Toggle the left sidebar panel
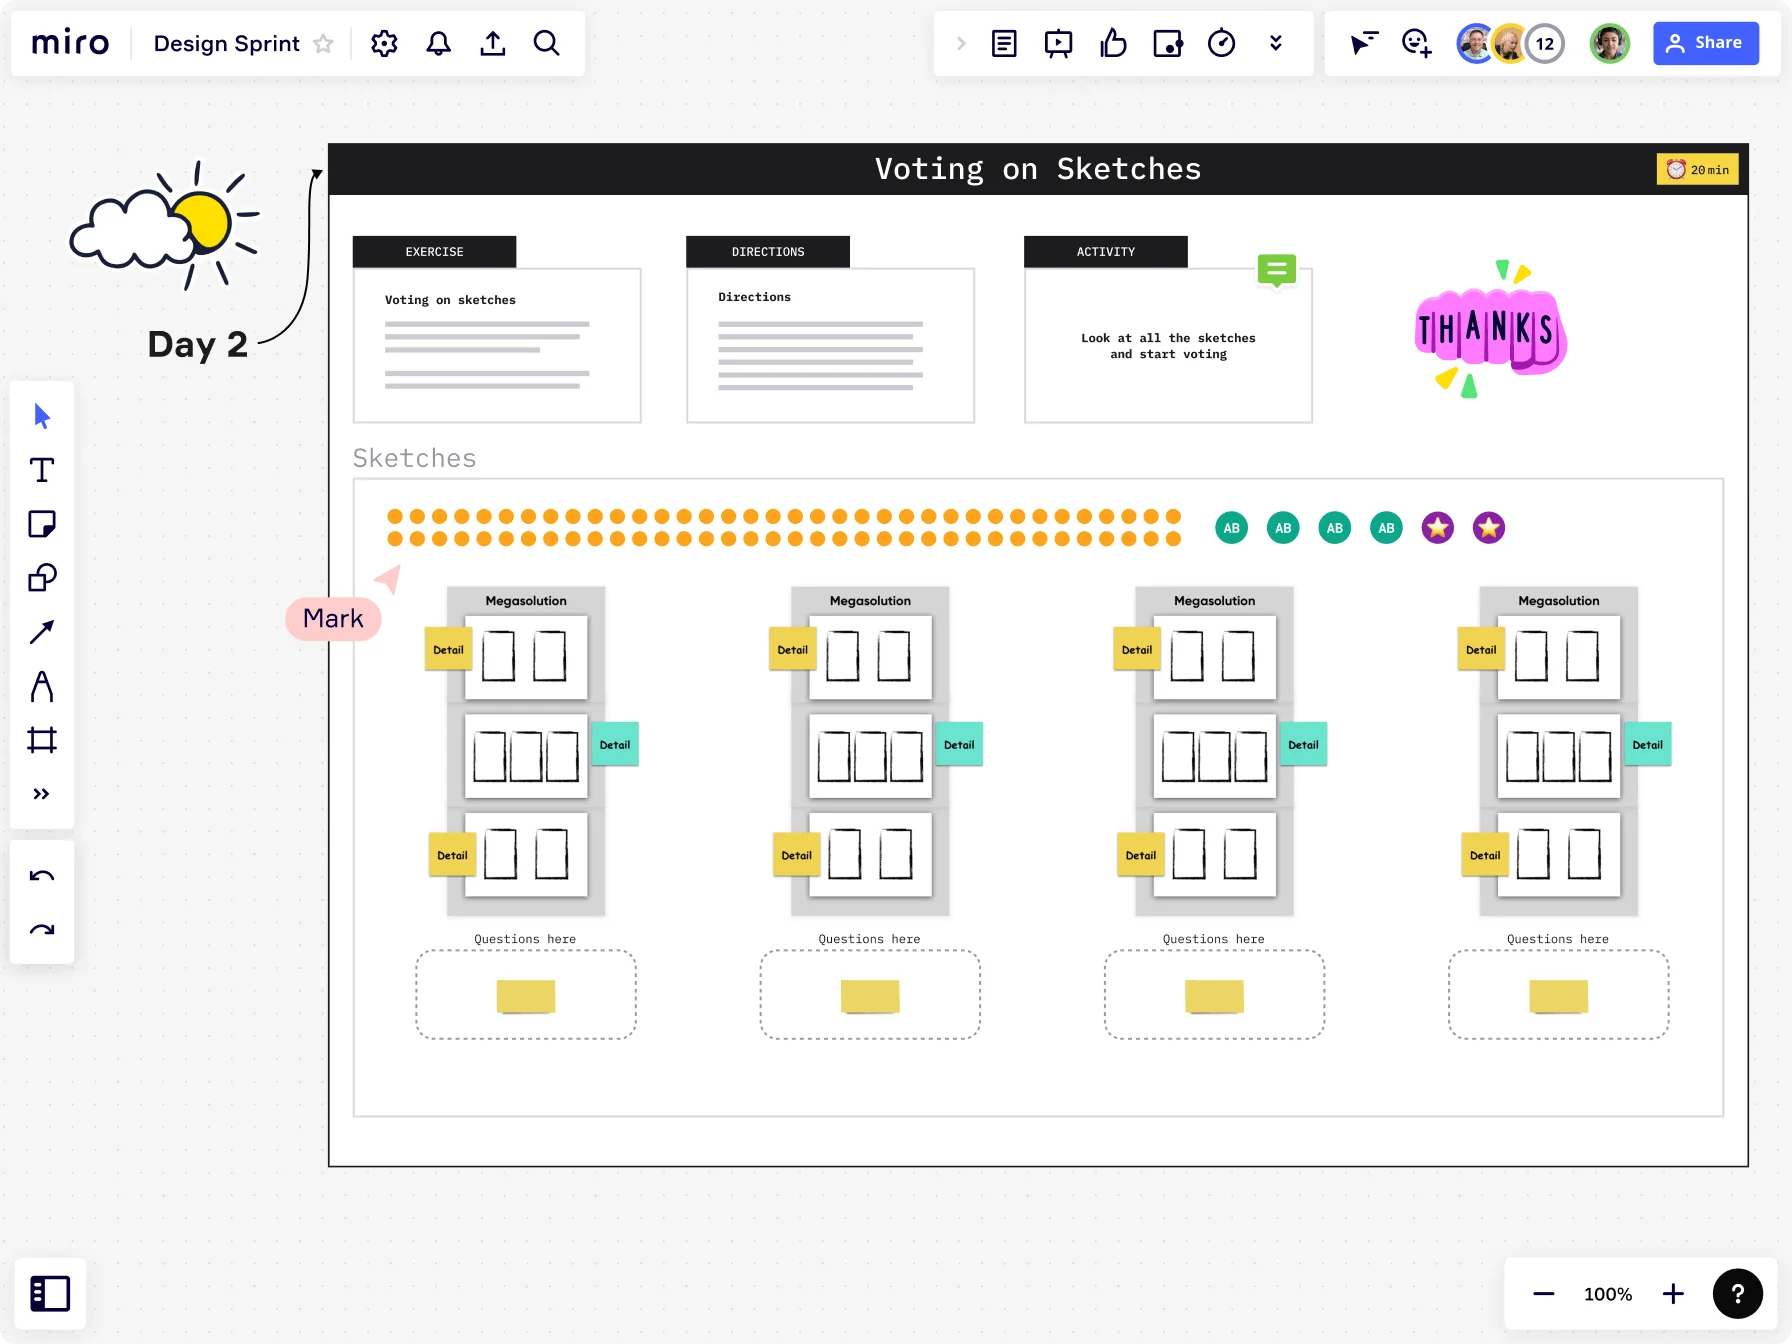The height and width of the screenshot is (1344, 1792). pos(50,1293)
